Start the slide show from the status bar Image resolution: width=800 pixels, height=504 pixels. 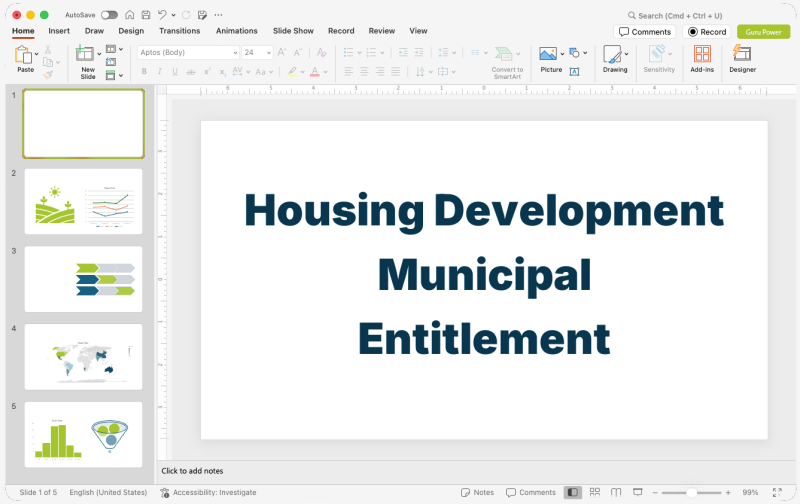pos(638,492)
